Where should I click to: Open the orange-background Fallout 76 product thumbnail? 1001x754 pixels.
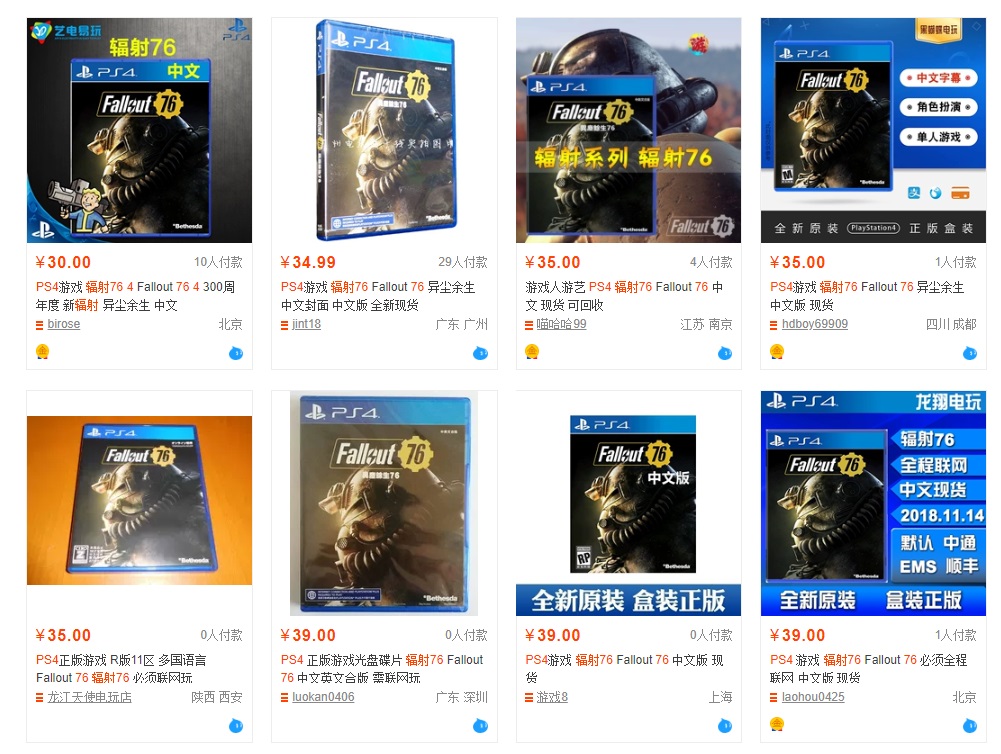point(139,500)
